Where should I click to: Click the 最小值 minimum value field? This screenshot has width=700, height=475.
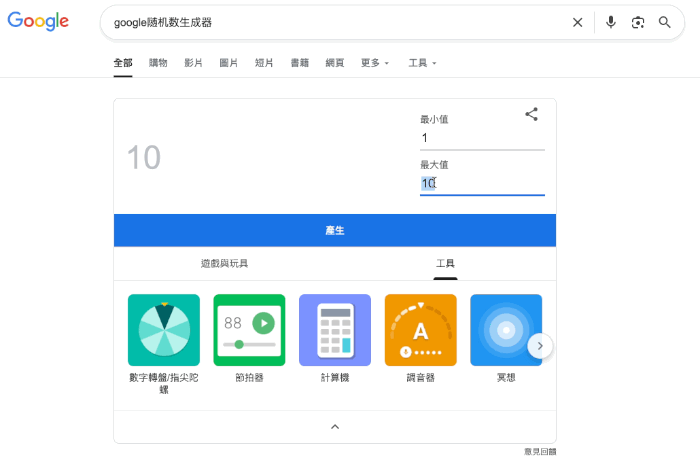click(x=482, y=138)
